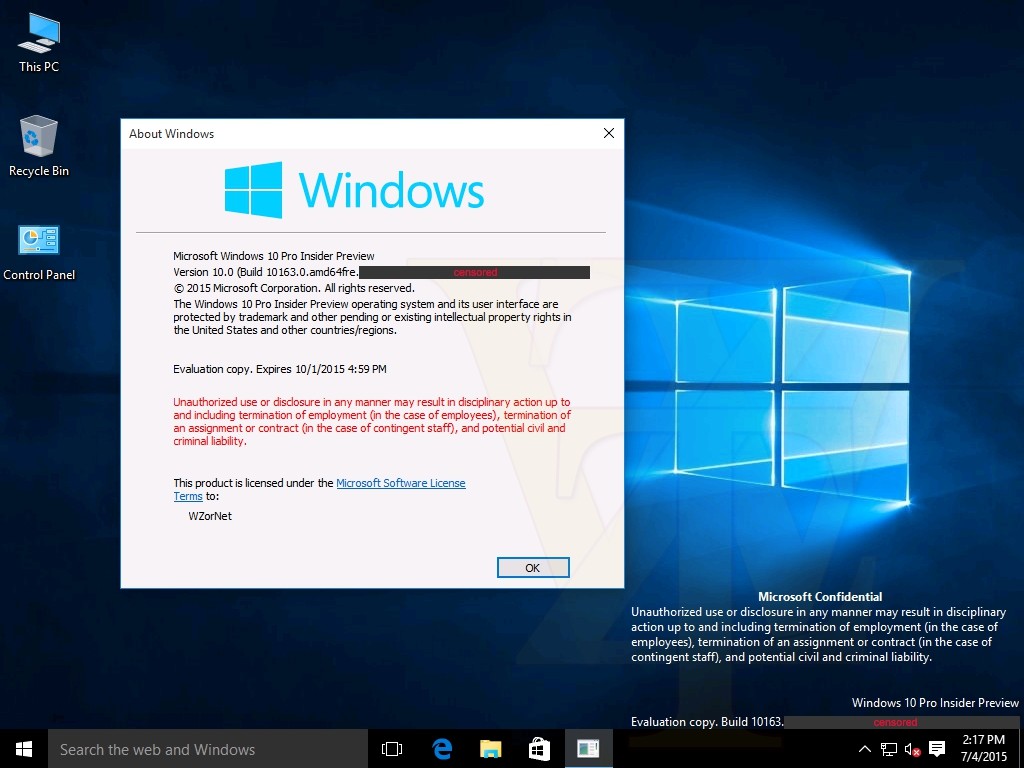Image resolution: width=1024 pixels, height=768 pixels.
Task: Click the Windows Start button
Action: tap(24, 749)
